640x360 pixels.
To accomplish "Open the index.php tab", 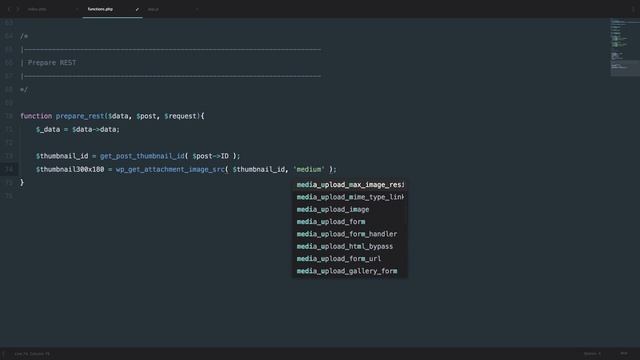I will (x=37, y=9).
